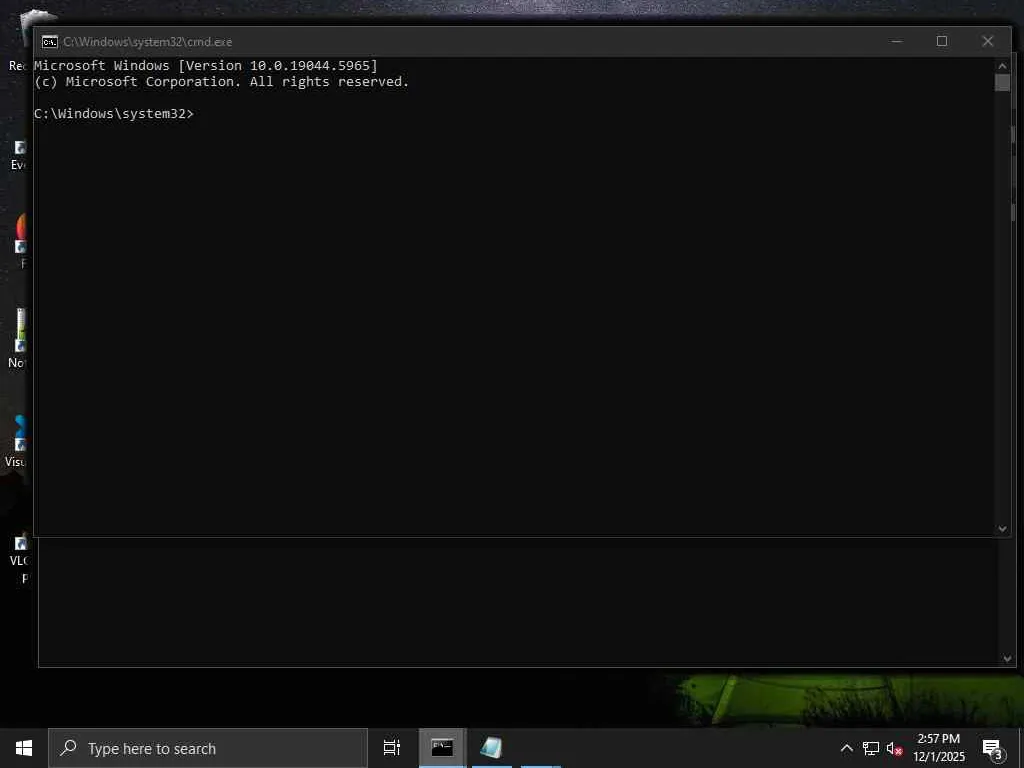Open the Windows Start menu

click(x=24, y=748)
